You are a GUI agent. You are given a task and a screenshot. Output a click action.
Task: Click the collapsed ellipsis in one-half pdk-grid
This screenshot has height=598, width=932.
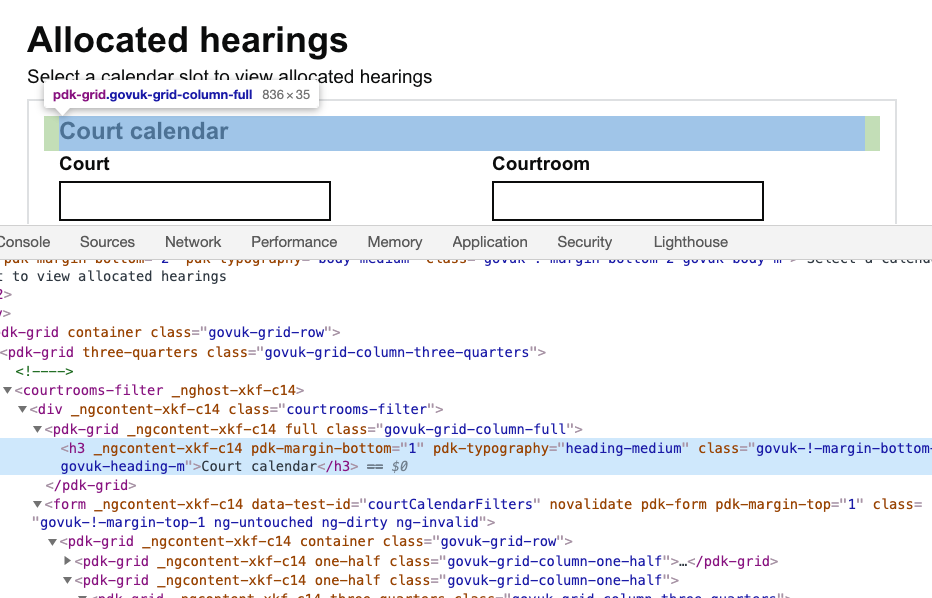[x=683, y=561]
